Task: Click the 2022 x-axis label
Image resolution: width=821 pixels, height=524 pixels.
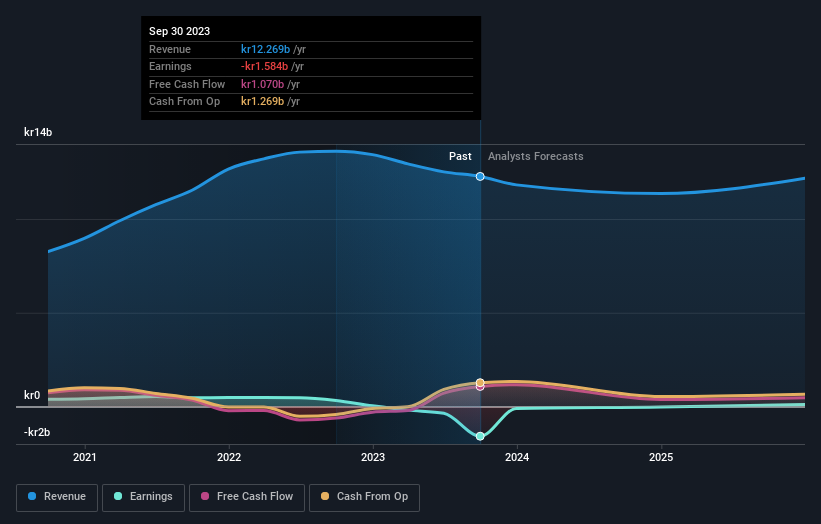Action: [229, 457]
